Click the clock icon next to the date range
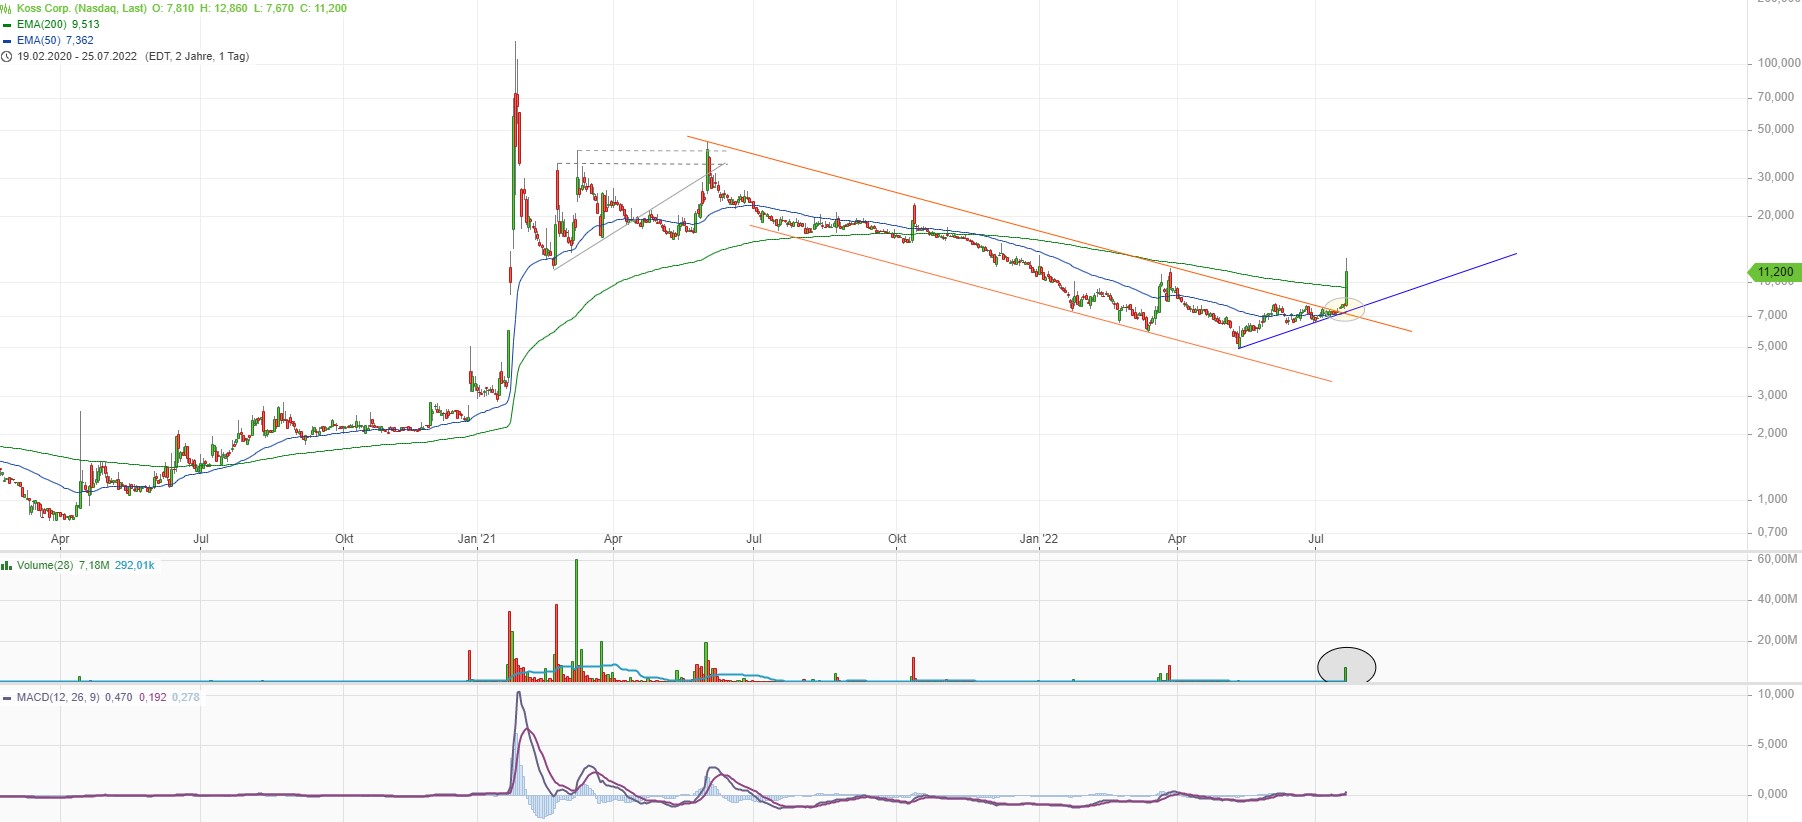Image resolution: width=1802 pixels, height=822 pixels. pos(7,57)
